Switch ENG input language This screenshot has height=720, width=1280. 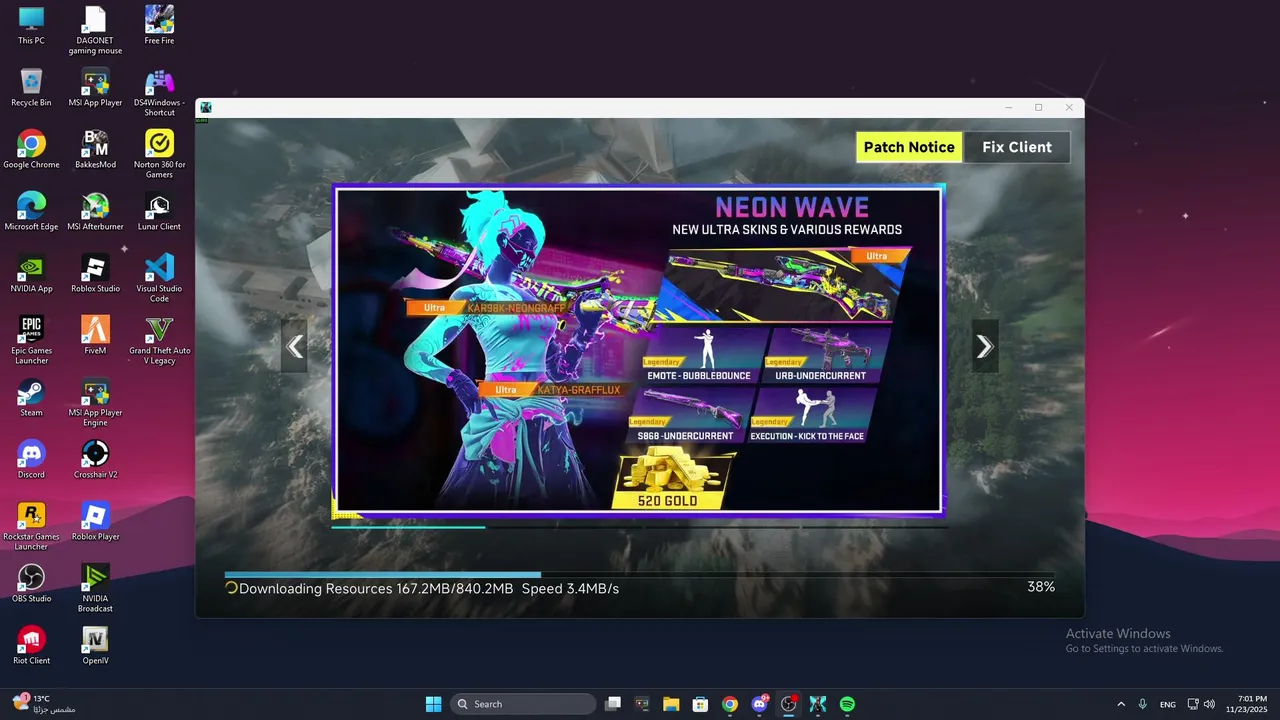coord(1168,704)
